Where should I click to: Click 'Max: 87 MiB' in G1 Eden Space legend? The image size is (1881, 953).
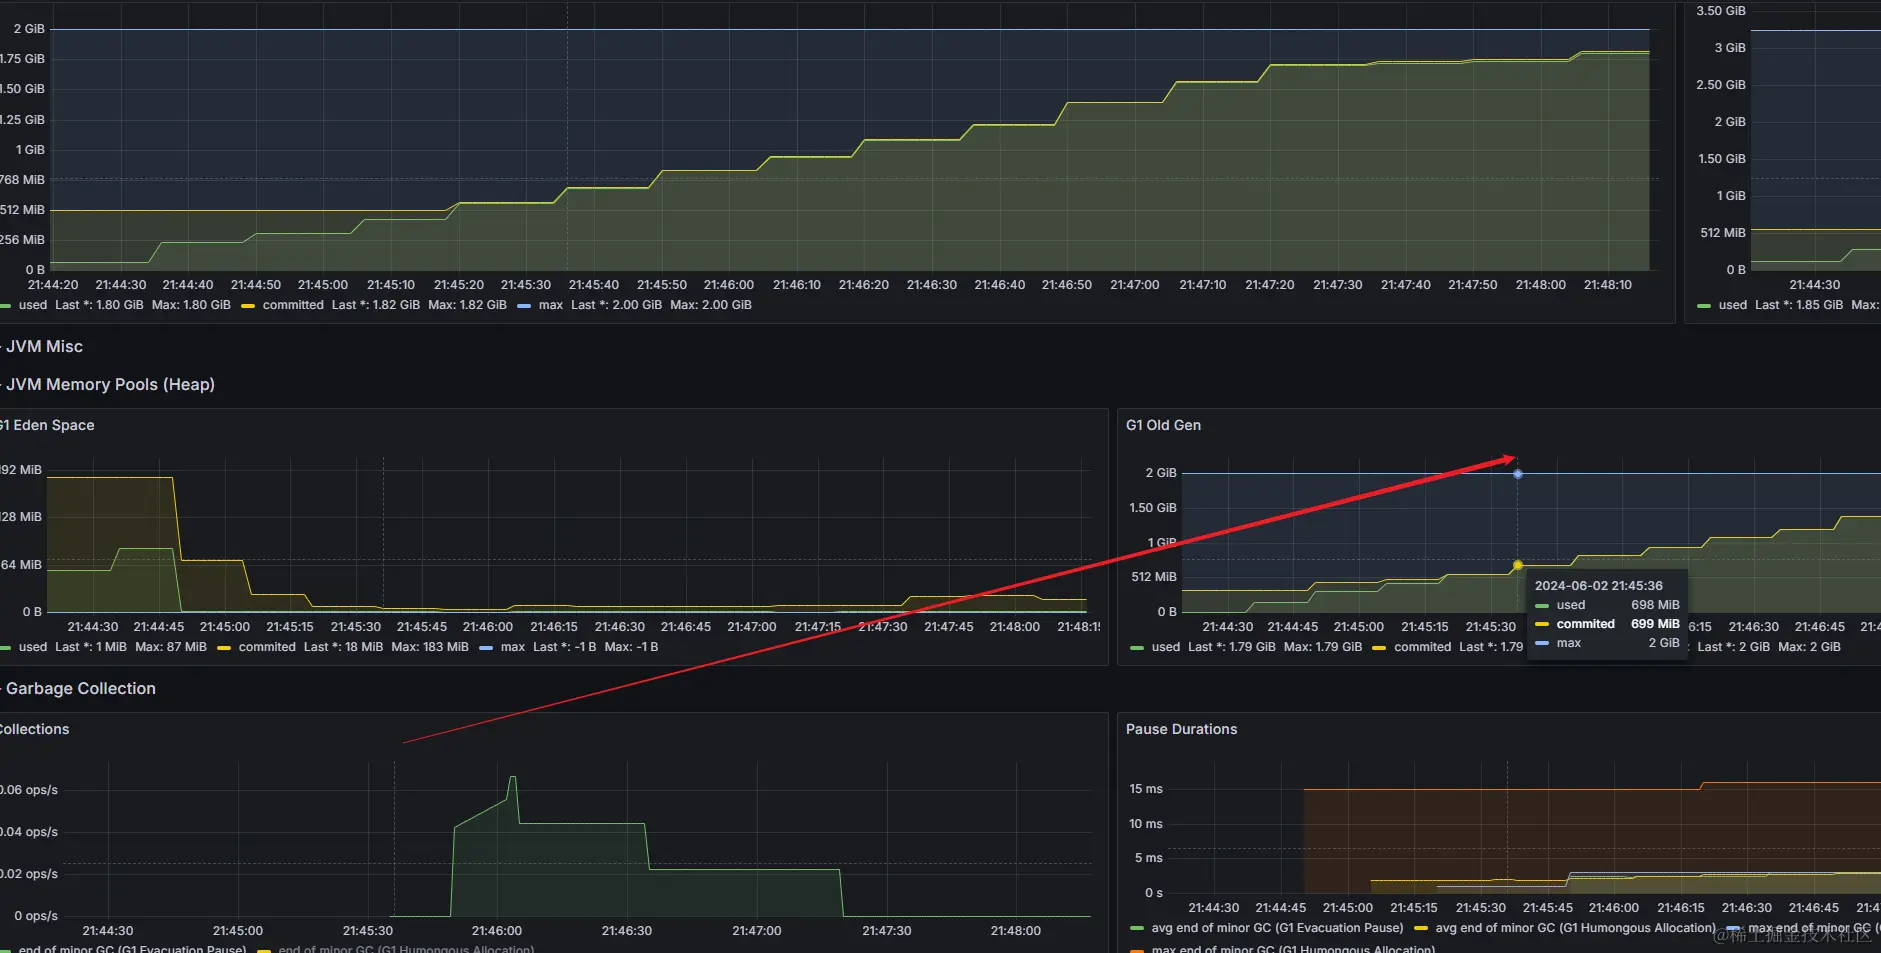coord(171,647)
